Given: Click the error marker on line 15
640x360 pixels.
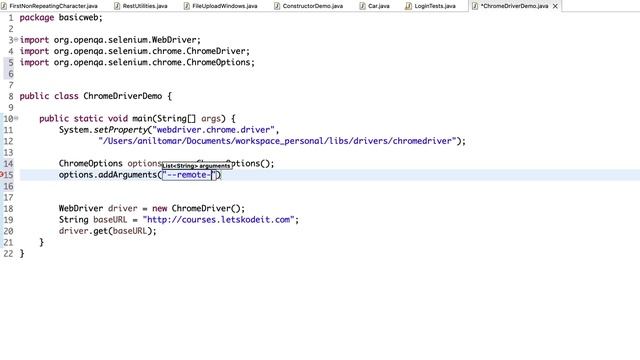Looking at the screenshot, I should [x=1, y=175].
